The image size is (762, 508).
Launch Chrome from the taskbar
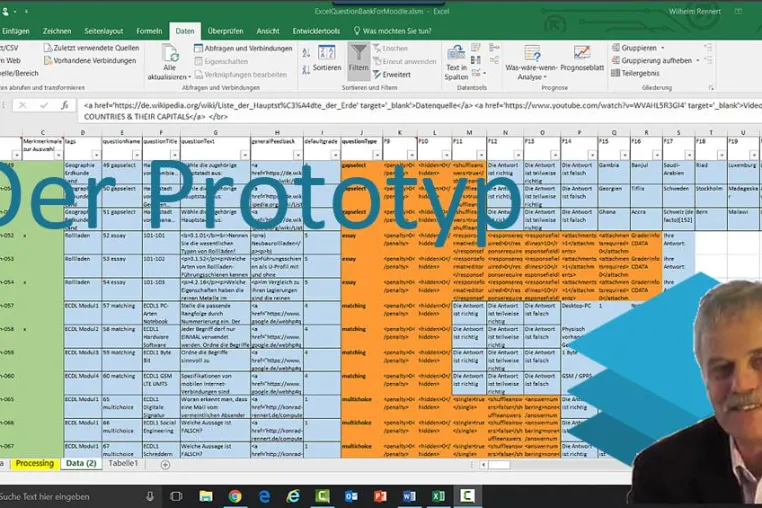235,496
